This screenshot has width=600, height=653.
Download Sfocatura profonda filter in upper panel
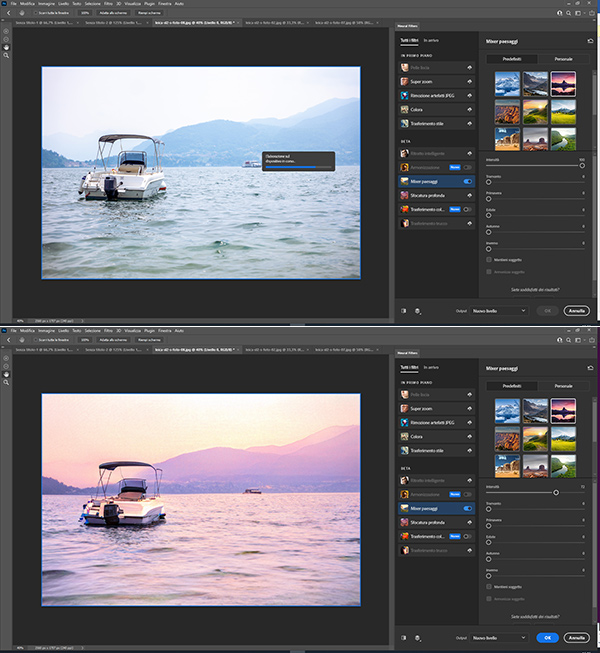(x=469, y=196)
